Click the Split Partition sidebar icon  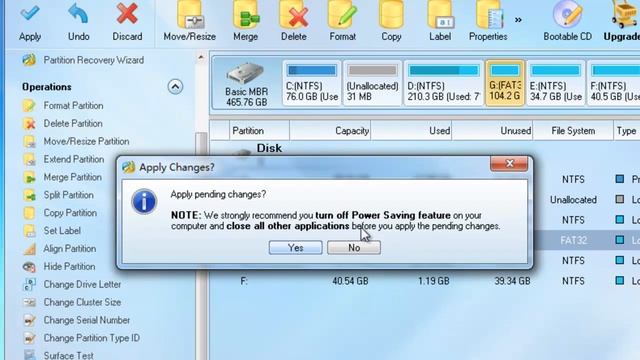click(29, 195)
